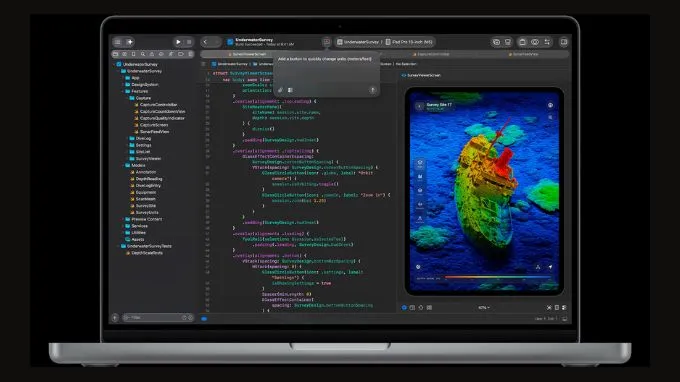The width and height of the screenshot is (680, 382).
Task: Collapse the Capture folder
Action: pos(127,98)
